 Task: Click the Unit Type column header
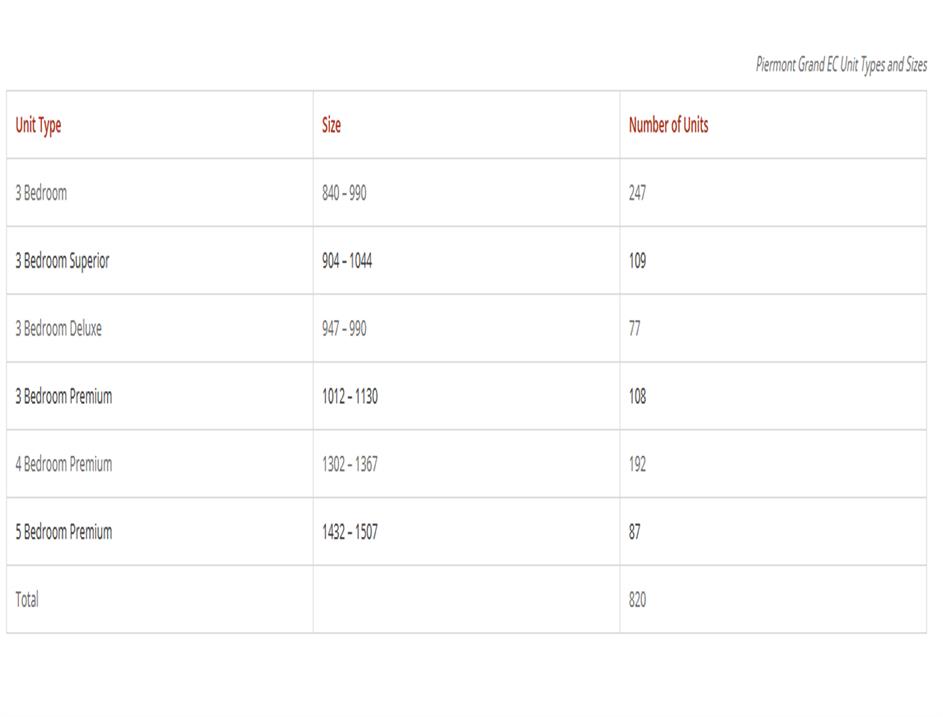[x=38, y=125]
